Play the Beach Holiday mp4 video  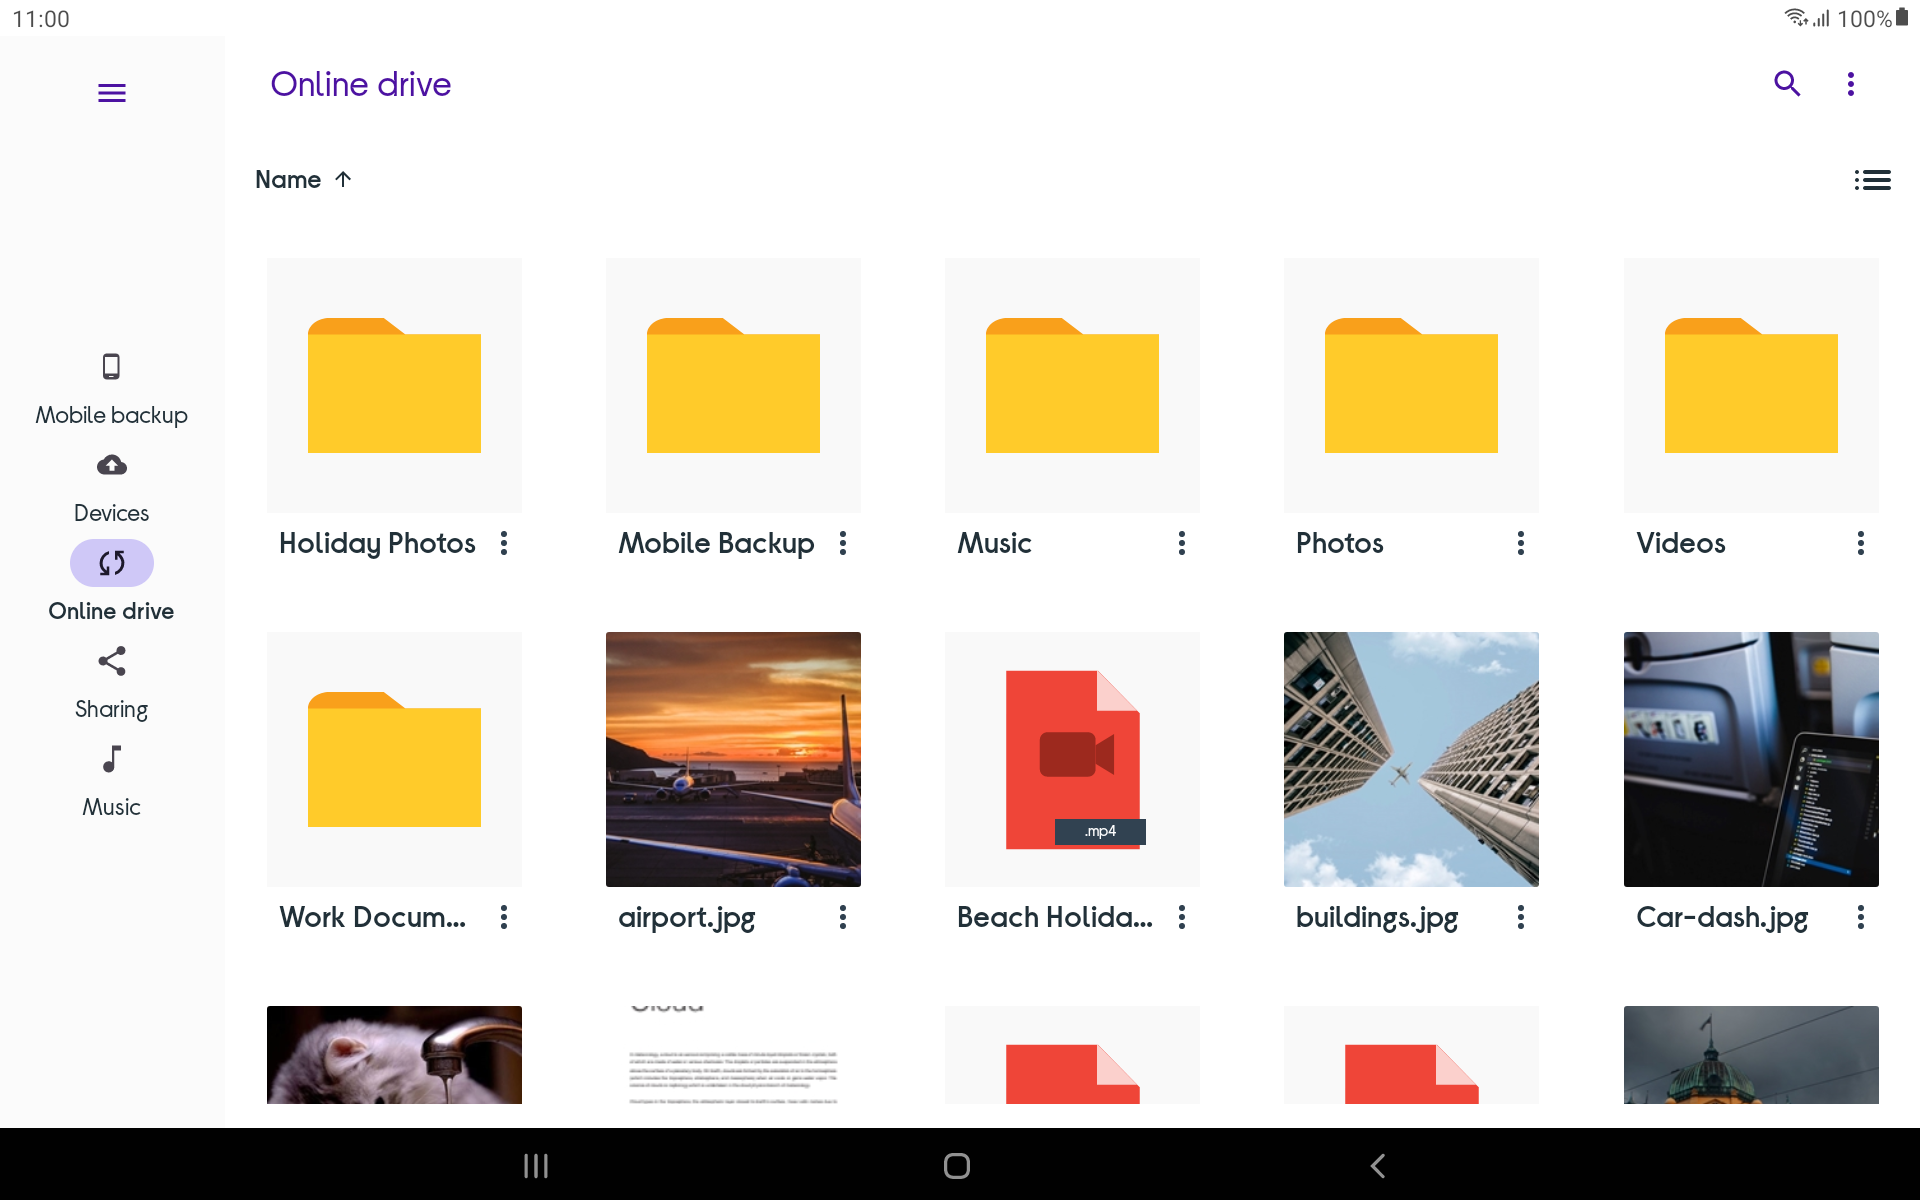pyautogui.click(x=1071, y=759)
